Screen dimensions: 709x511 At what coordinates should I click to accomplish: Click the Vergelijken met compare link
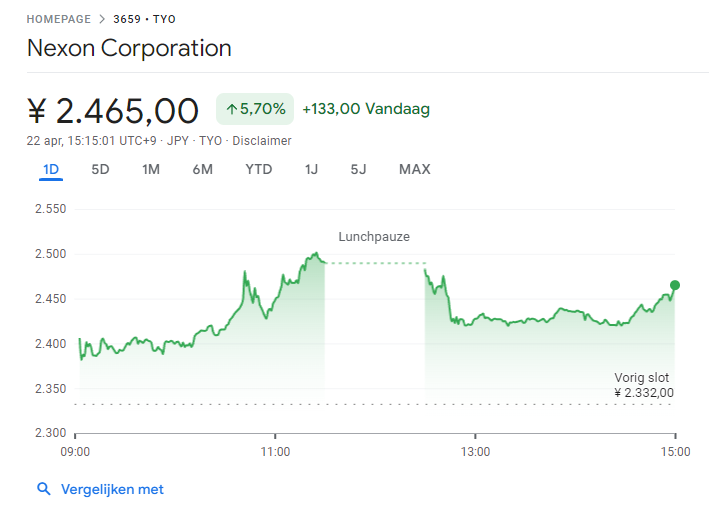112,489
